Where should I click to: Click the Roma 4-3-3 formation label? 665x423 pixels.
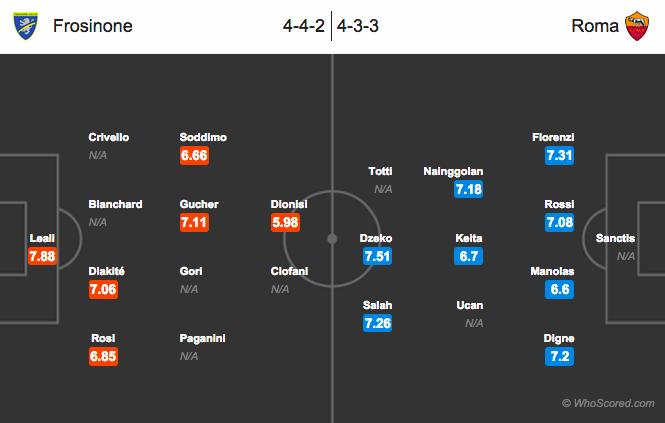click(358, 26)
